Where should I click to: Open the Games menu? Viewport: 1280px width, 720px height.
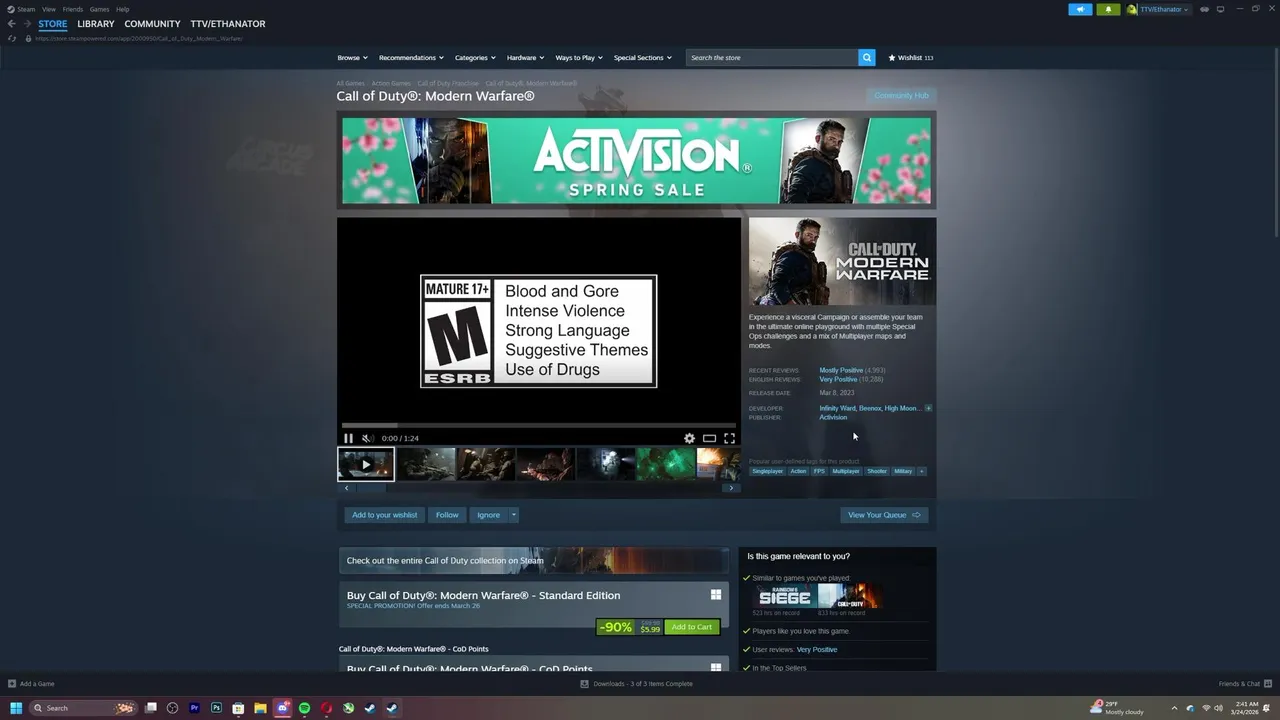coord(99,9)
